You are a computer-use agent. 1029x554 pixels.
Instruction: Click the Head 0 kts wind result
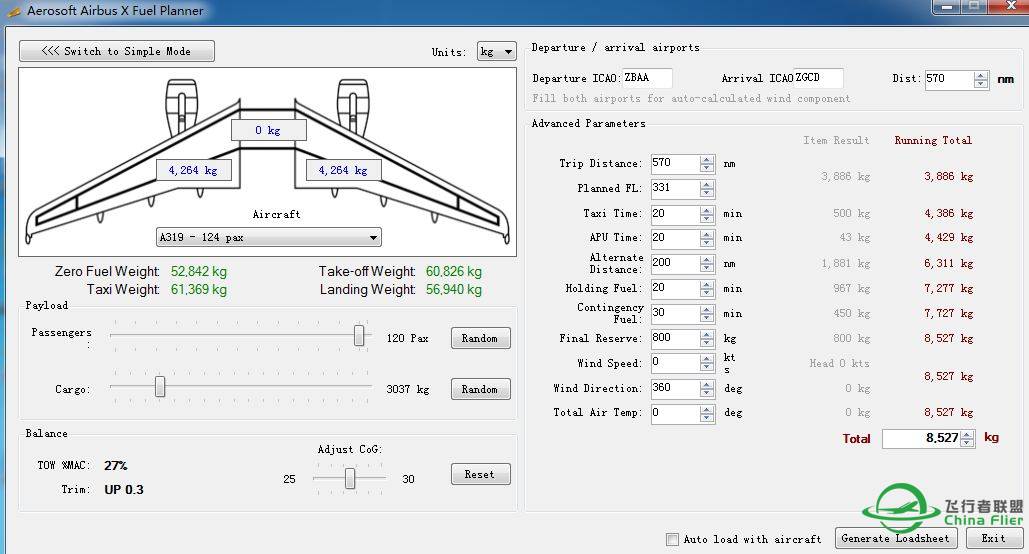click(839, 363)
